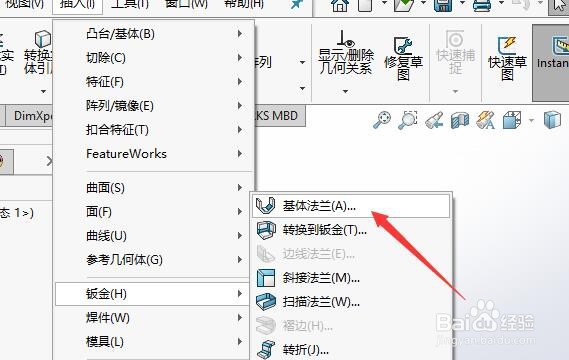Open dropdown arrow next to print icon
Viewport: 569px width, 360px height.
(501, 4)
